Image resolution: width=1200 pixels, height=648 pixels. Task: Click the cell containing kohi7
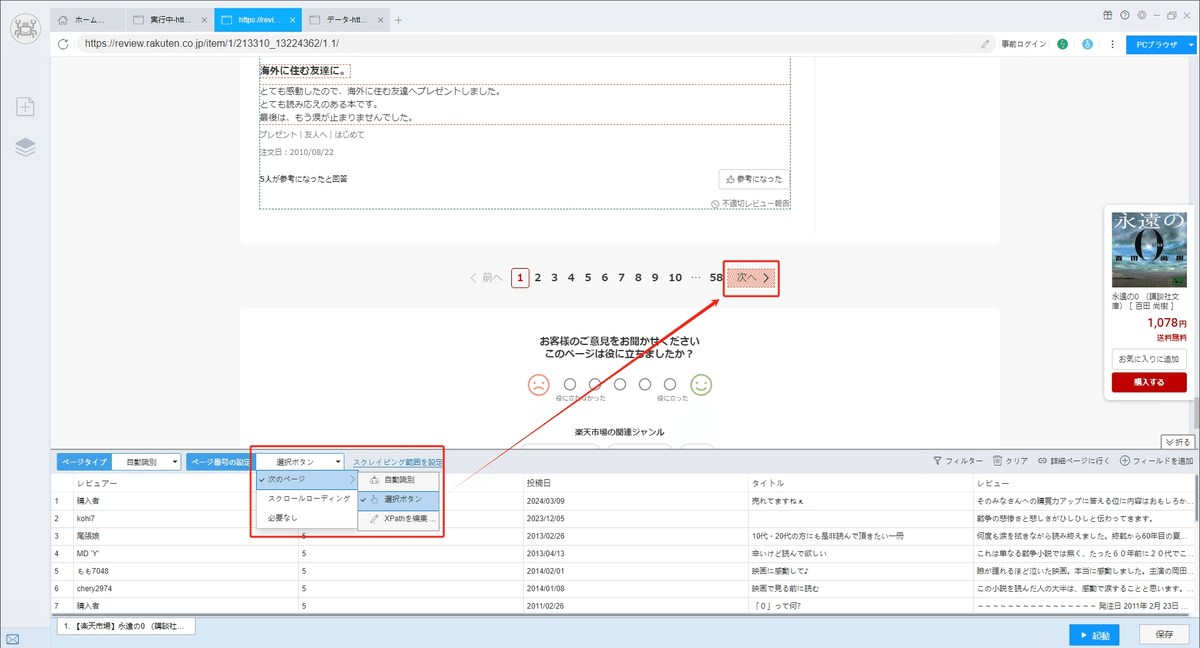coord(184,518)
